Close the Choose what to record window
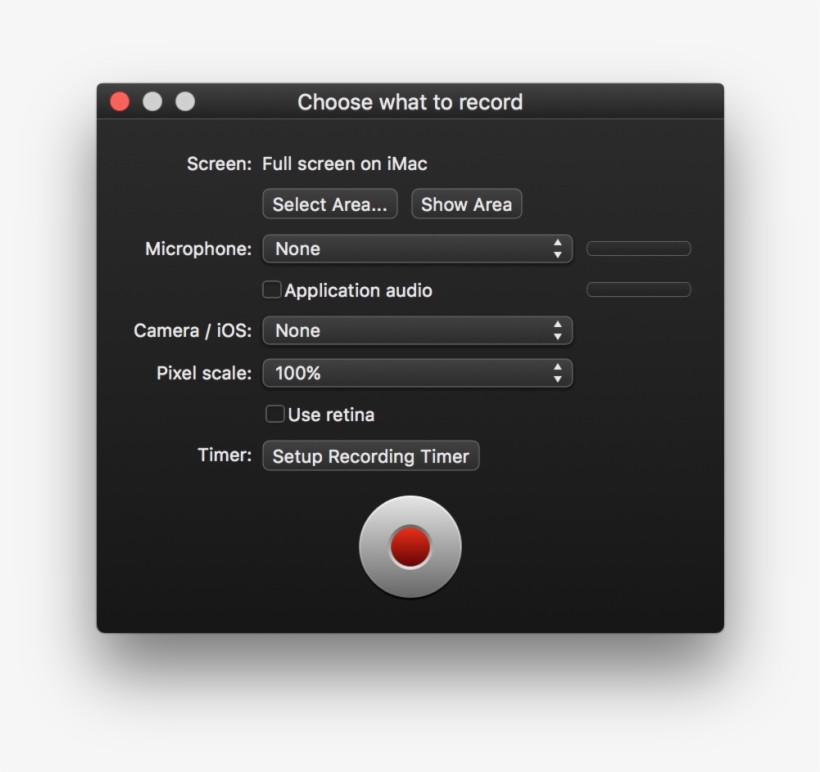 tap(120, 101)
